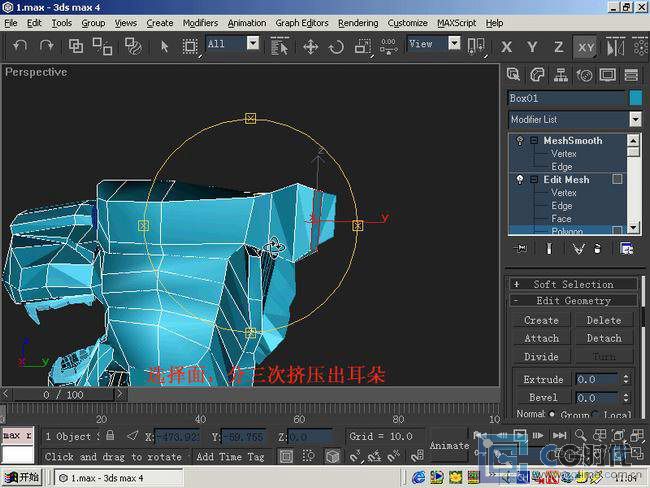Viewport: 650px width, 488px height.
Task: Select the Normal Group radio button
Action: coord(552,414)
